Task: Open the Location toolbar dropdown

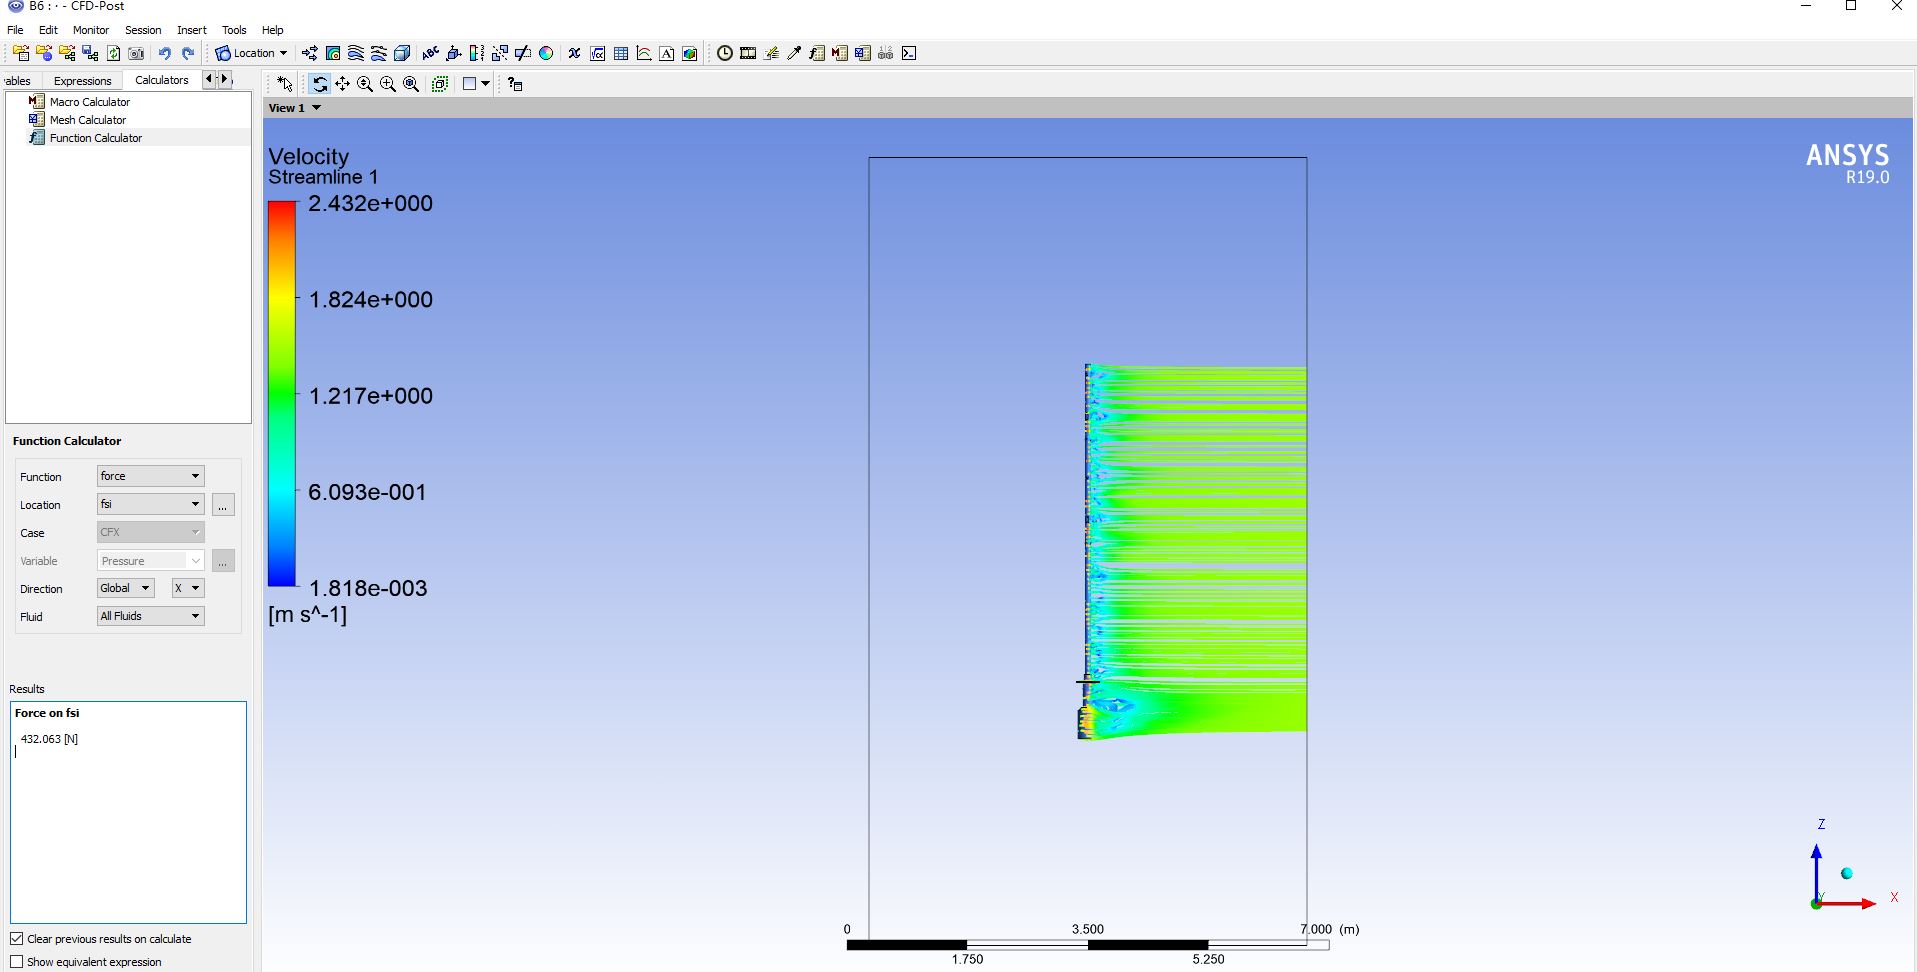Action: [251, 53]
